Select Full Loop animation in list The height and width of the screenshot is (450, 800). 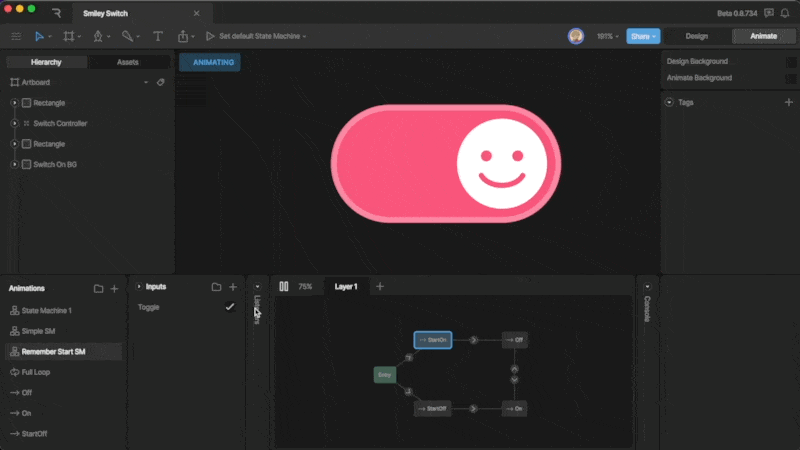(36, 372)
